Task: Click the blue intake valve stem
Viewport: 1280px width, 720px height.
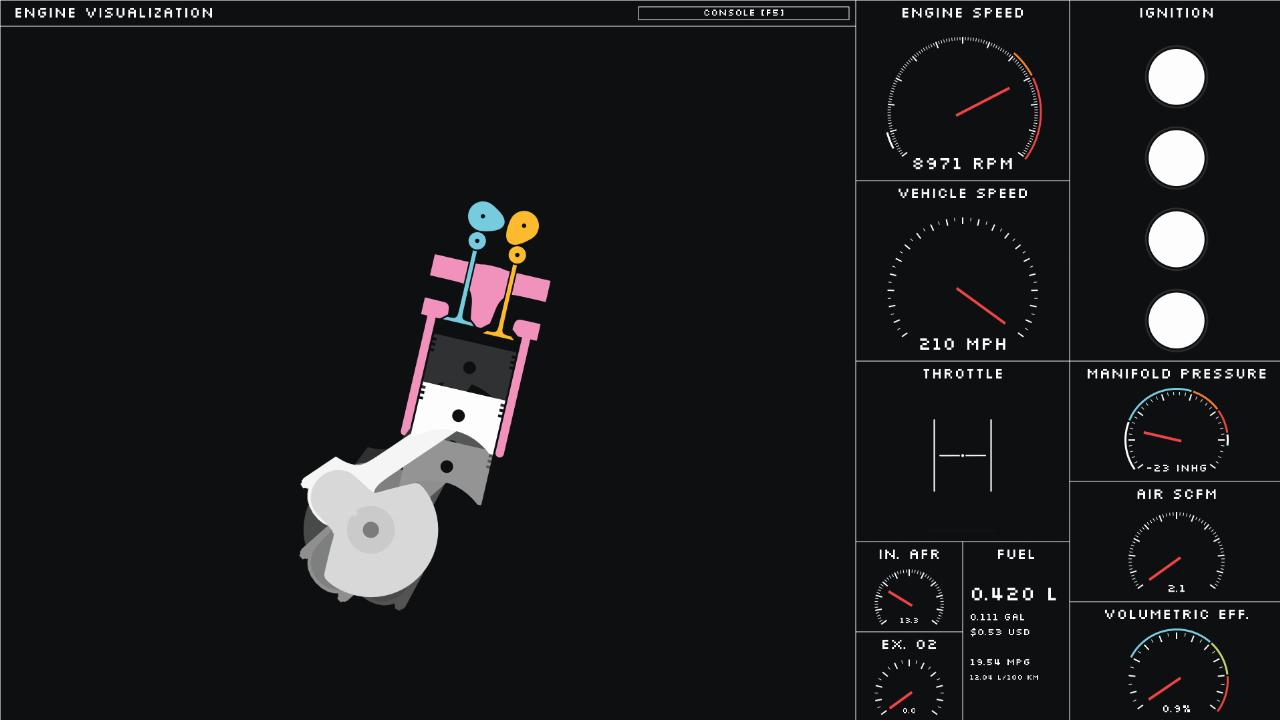Action: coord(467,285)
